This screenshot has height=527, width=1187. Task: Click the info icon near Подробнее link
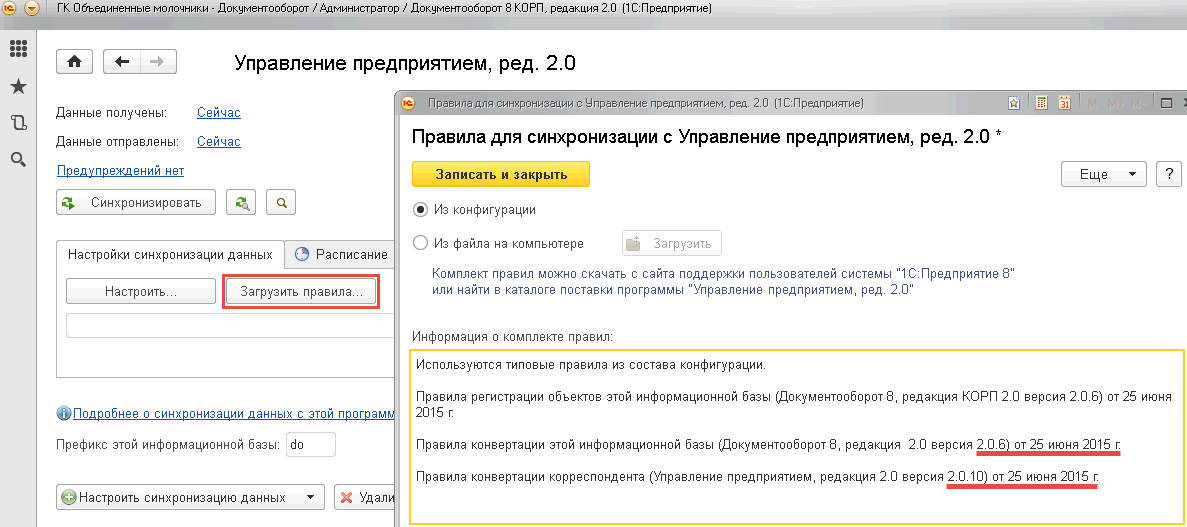pyautogui.click(x=64, y=413)
